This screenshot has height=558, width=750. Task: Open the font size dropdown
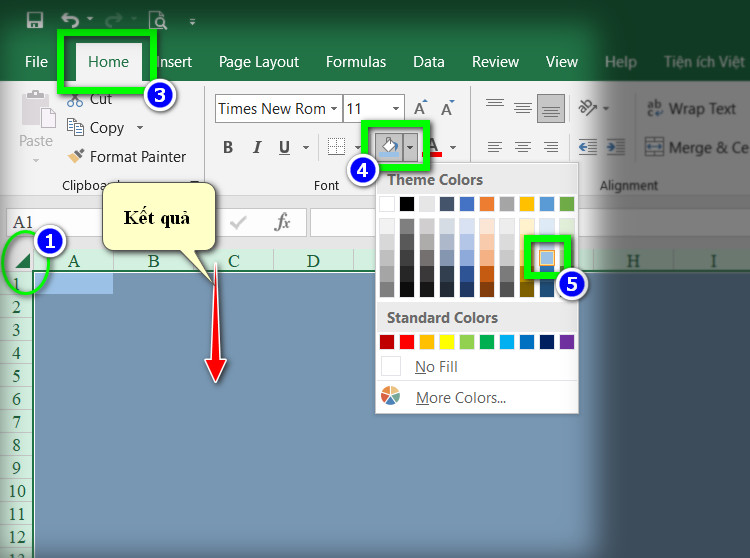click(396, 109)
